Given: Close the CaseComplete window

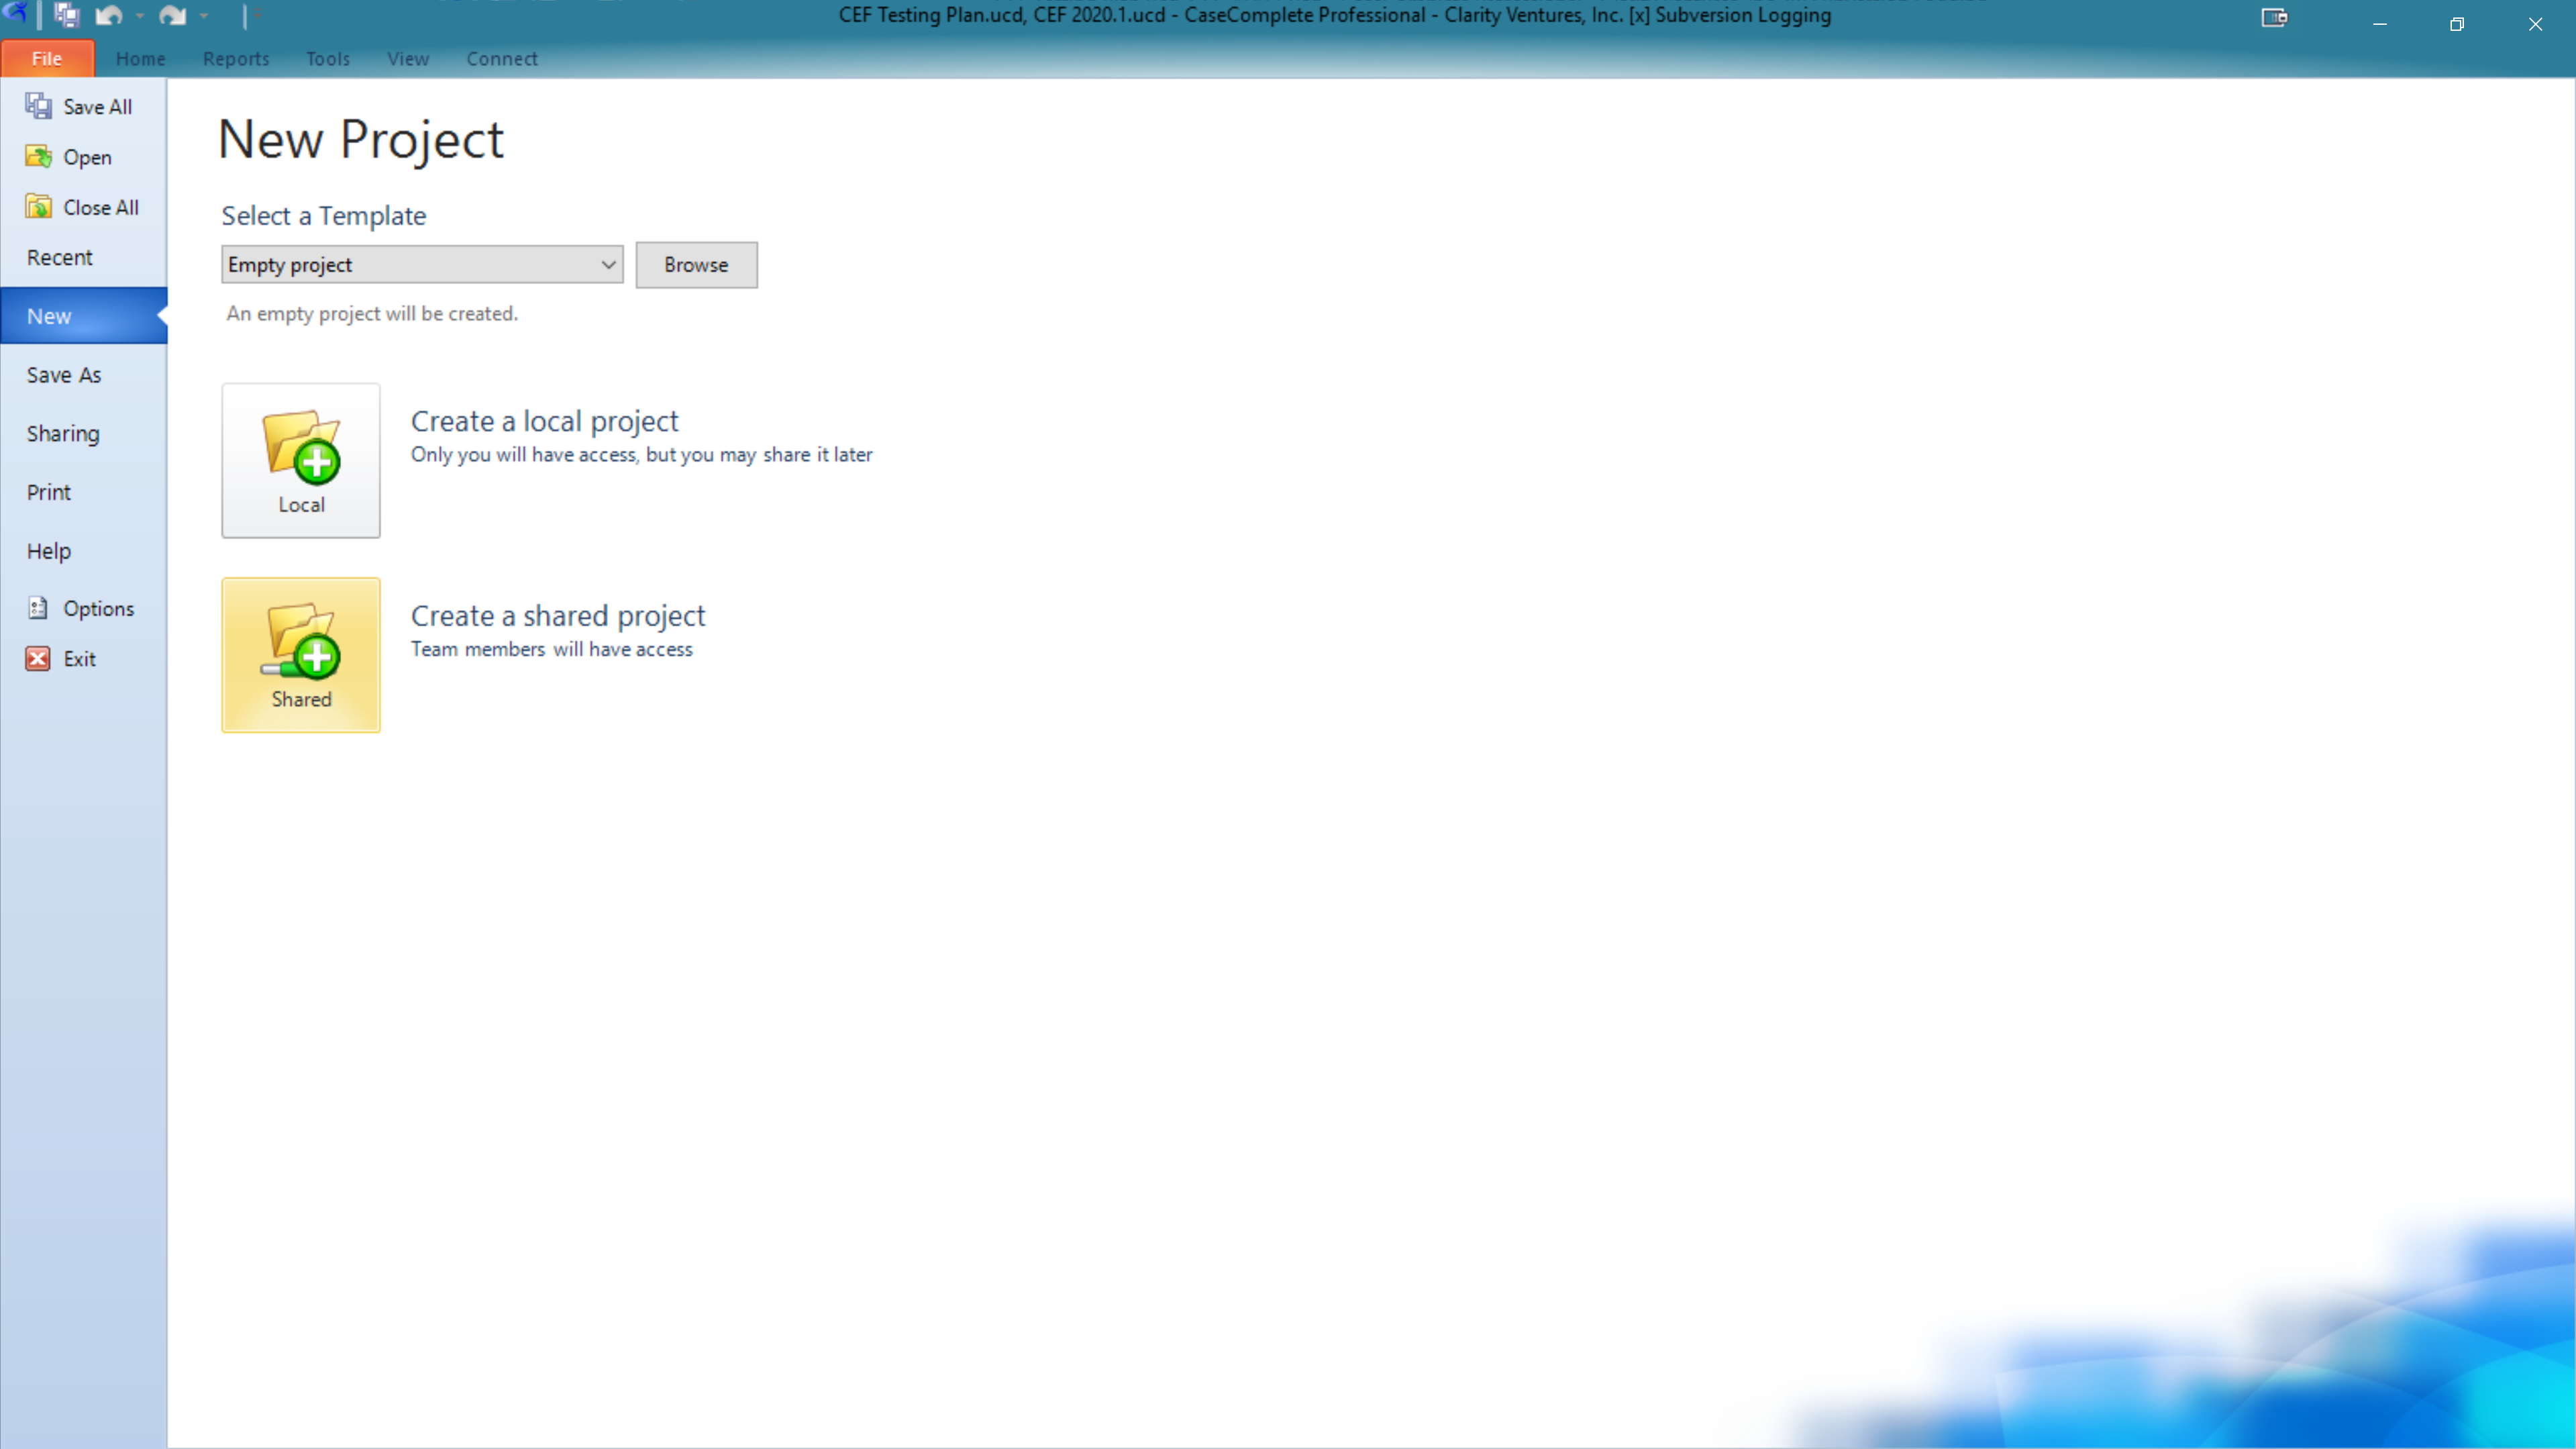Looking at the screenshot, I should coord(2535,24).
